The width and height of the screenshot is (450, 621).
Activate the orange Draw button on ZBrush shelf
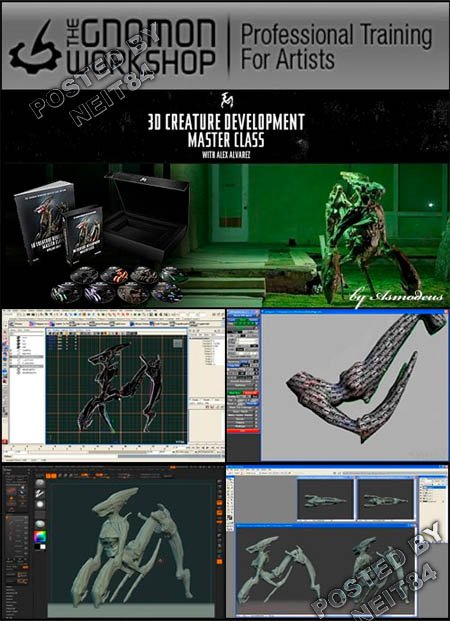tap(54, 476)
